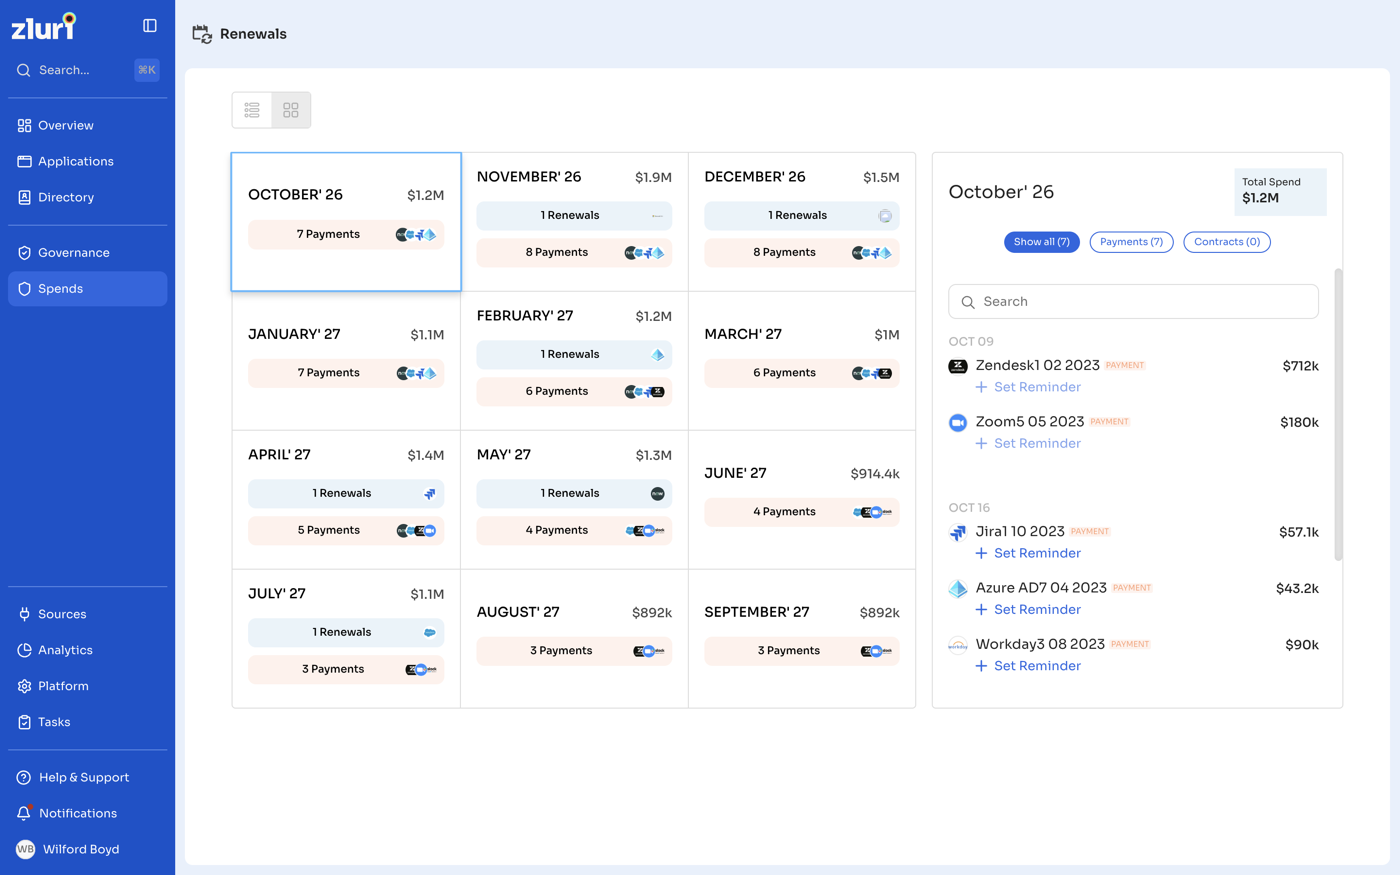The image size is (1400, 875).
Task: Click the sidebar Search box
Action: pos(88,70)
